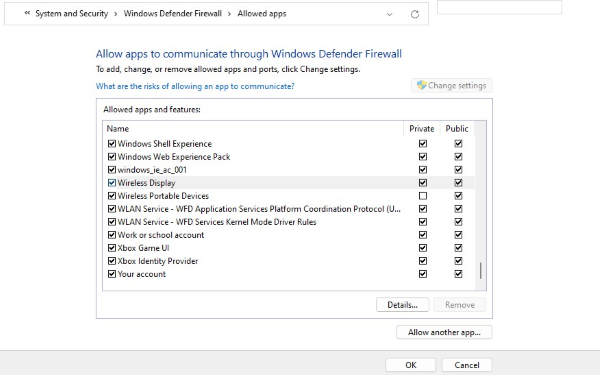Click Allow another app... button

tap(444, 332)
